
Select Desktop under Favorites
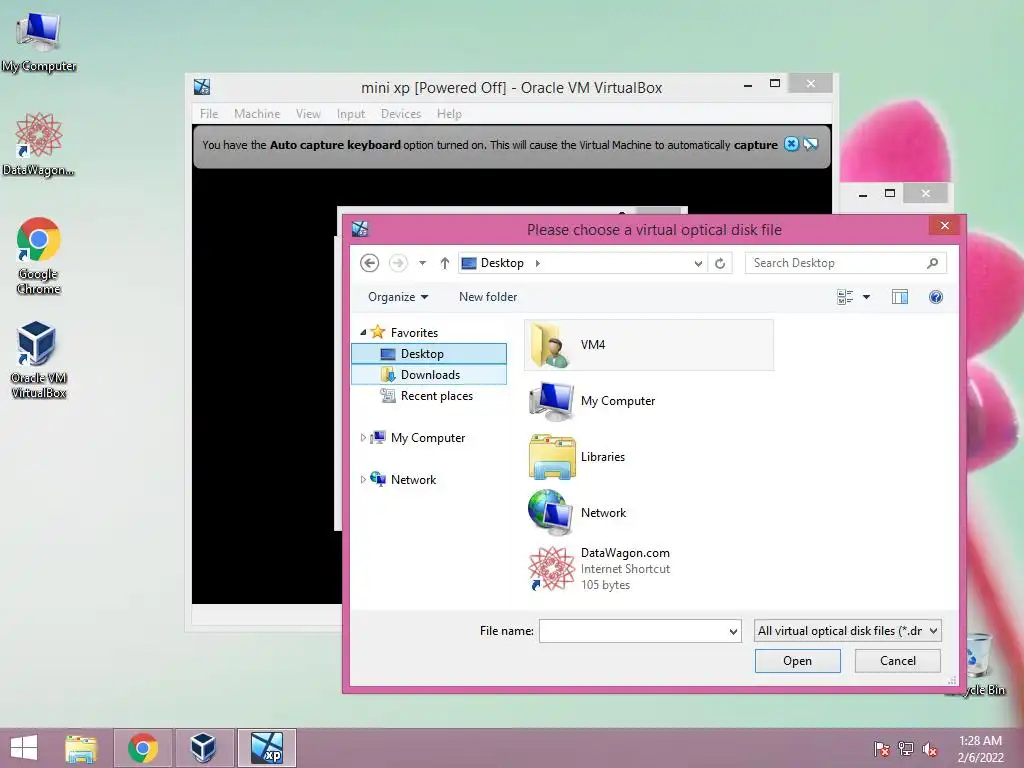tap(429, 354)
